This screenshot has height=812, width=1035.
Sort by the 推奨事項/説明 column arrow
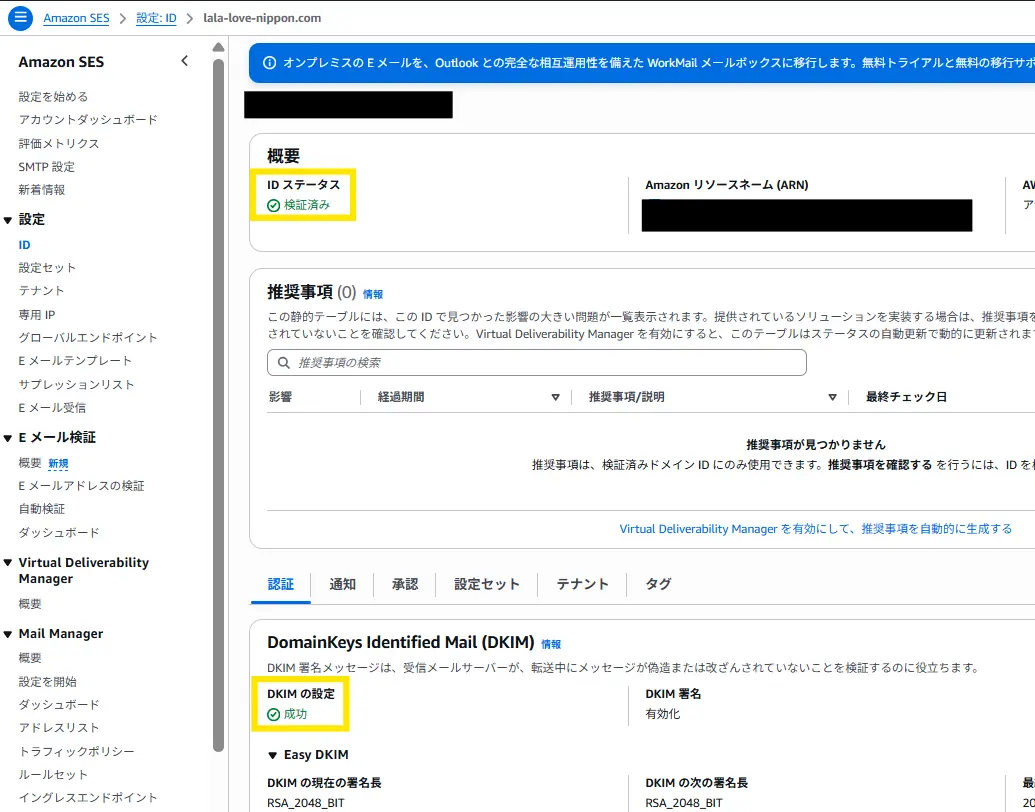(832, 397)
